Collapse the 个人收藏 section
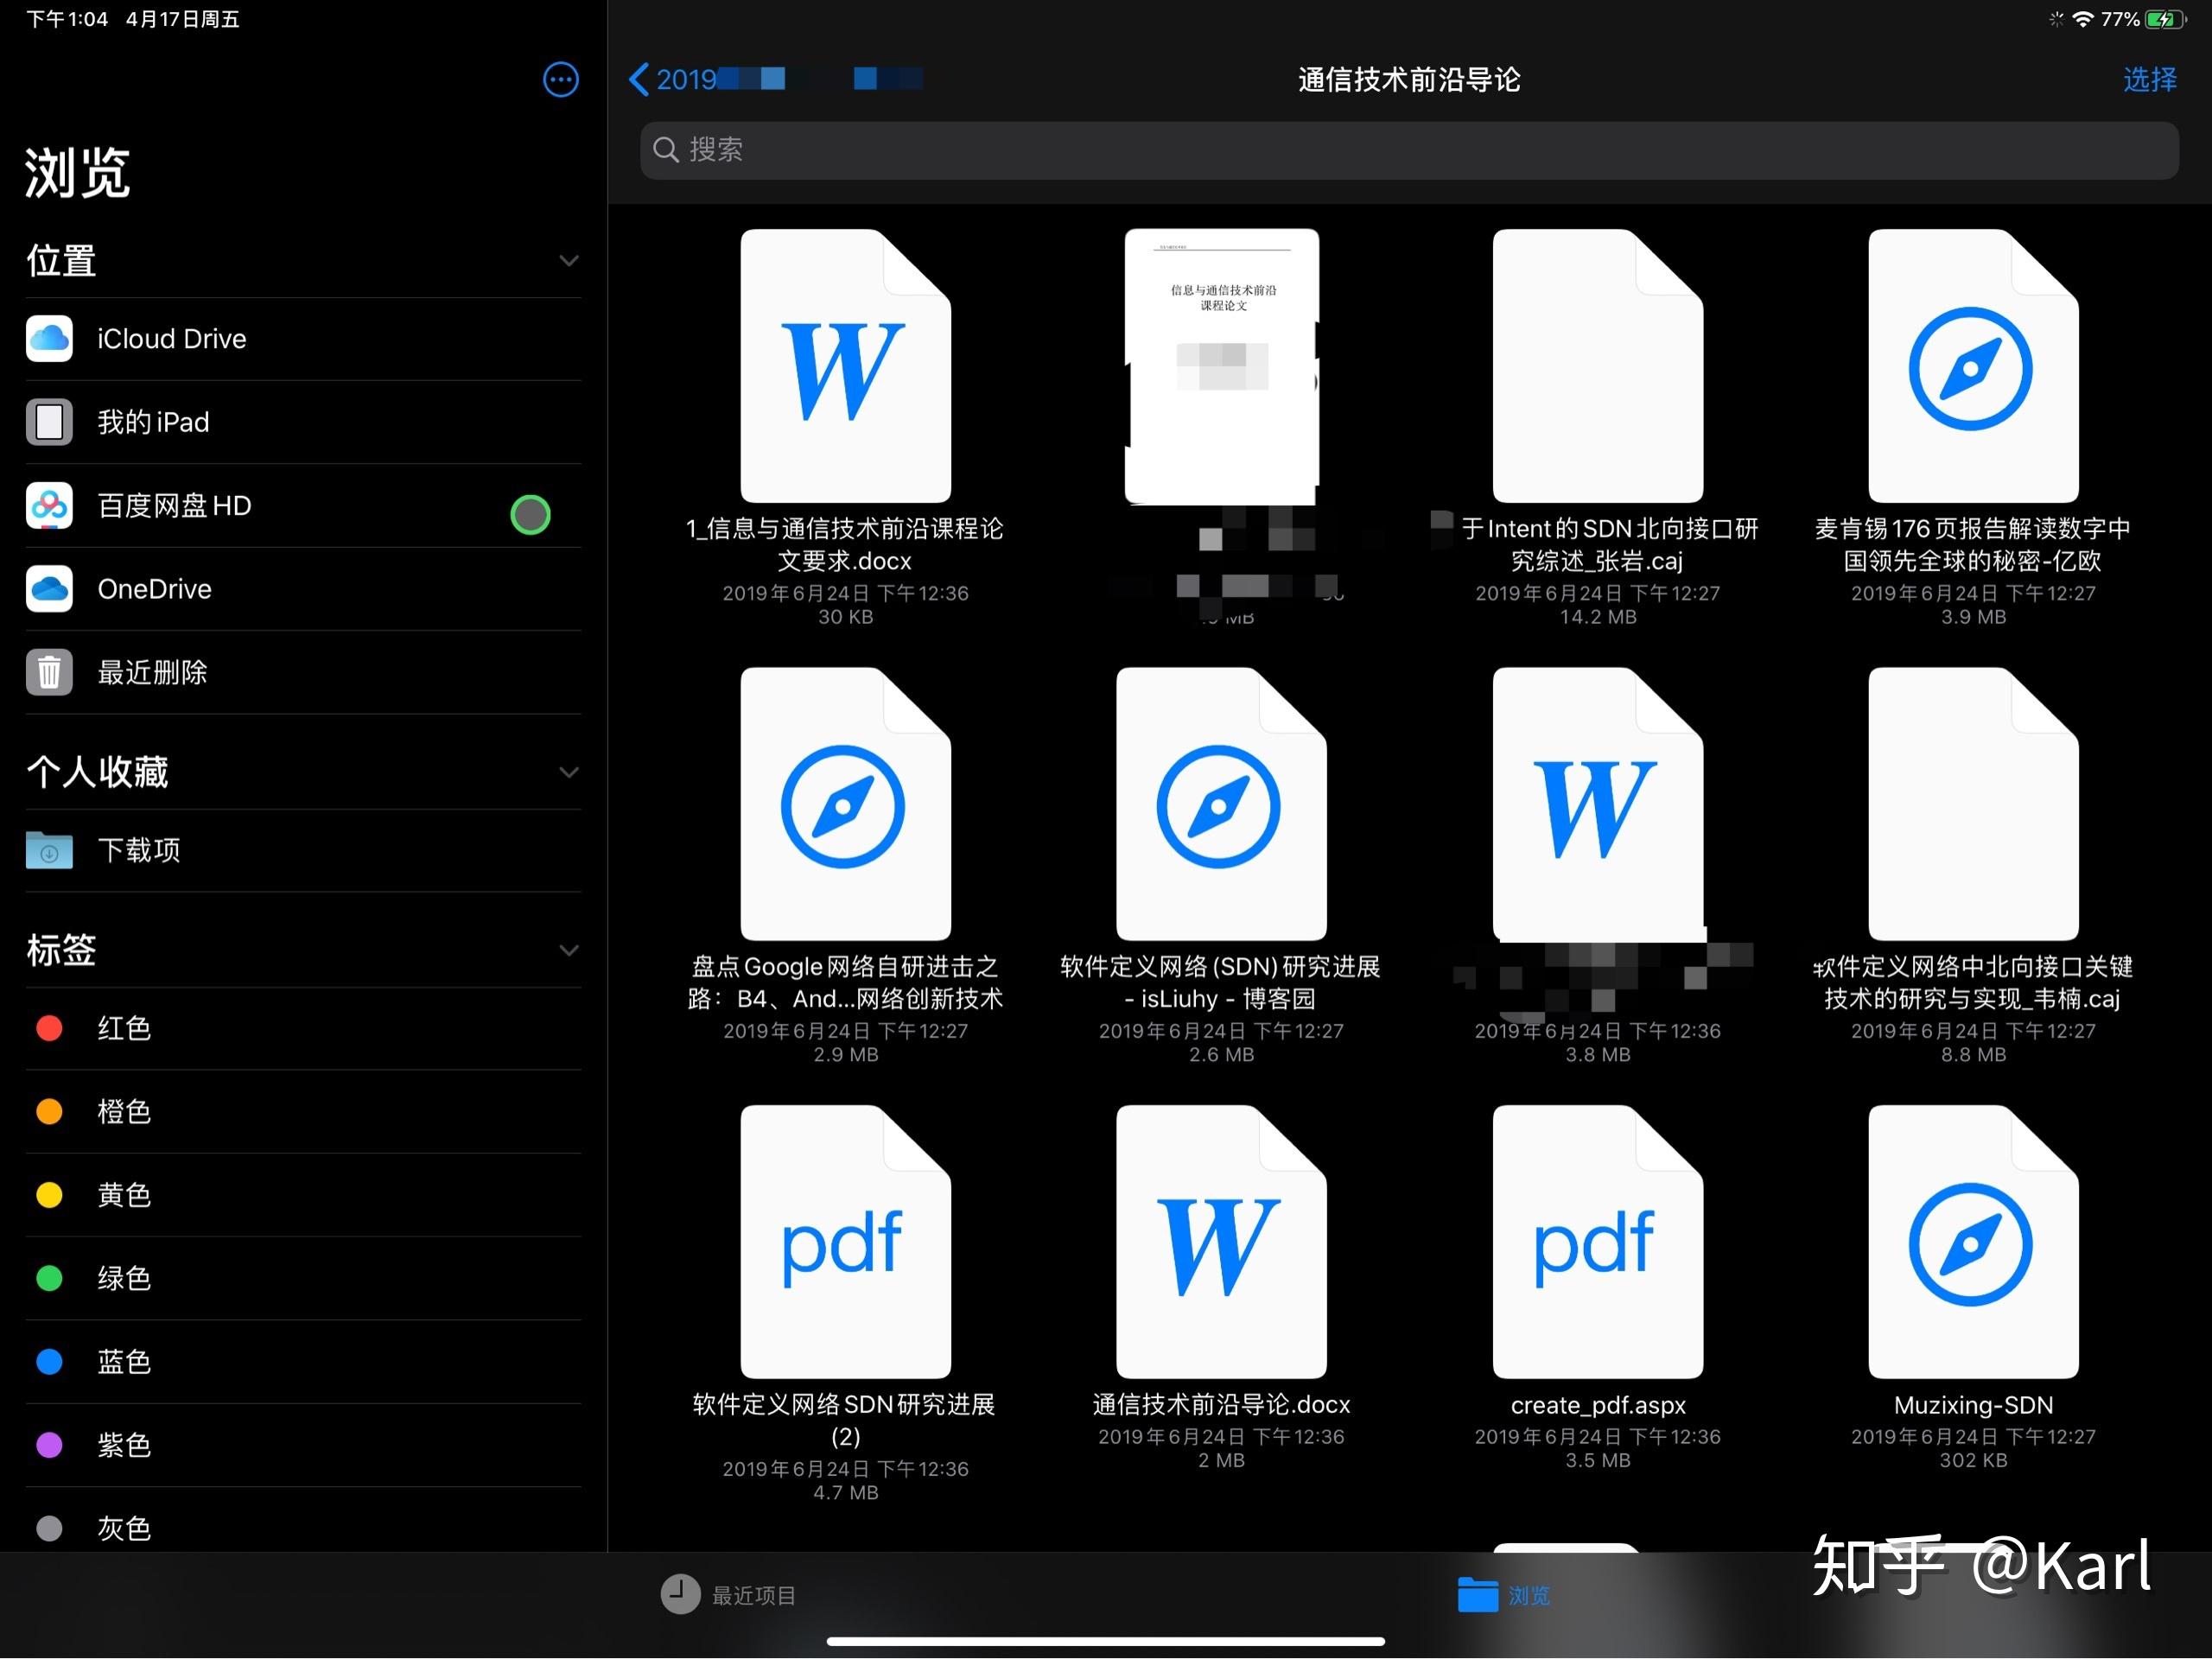This screenshot has width=2212, height=1659. tap(569, 772)
